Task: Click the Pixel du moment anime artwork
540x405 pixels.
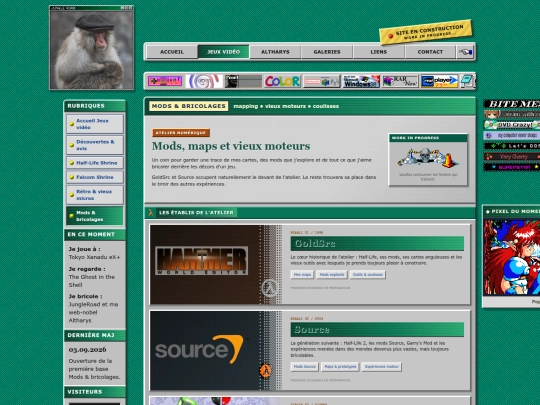Action: click(x=512, y=257)
